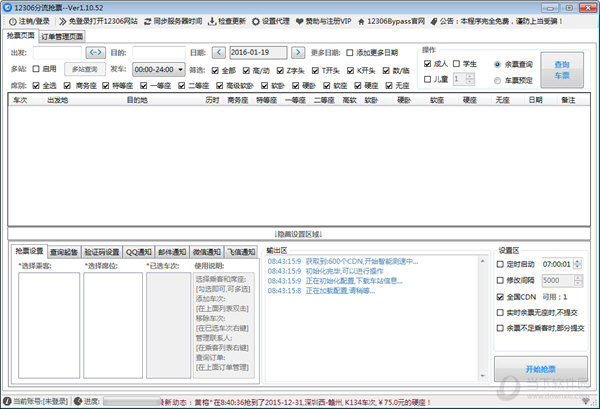Select 车票预定 radio option
The width and height of the screenshot is (600, 409).
498,78
